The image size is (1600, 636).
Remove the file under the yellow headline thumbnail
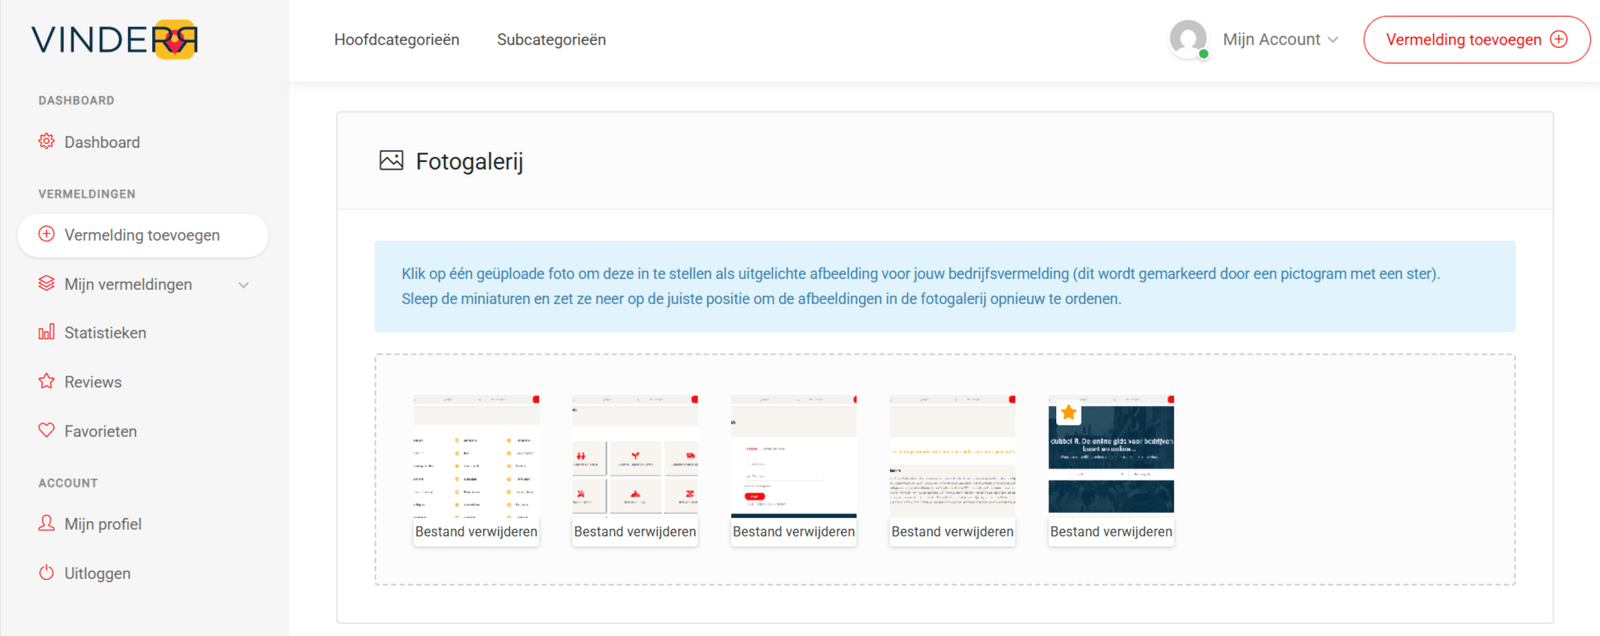[x=953, y=532]
